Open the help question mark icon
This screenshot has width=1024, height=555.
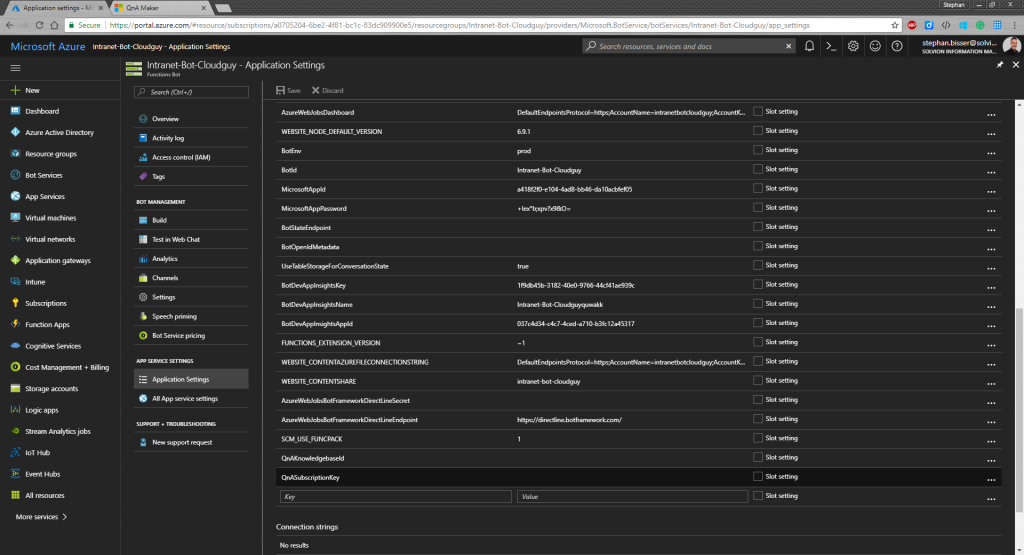[897, 46]
